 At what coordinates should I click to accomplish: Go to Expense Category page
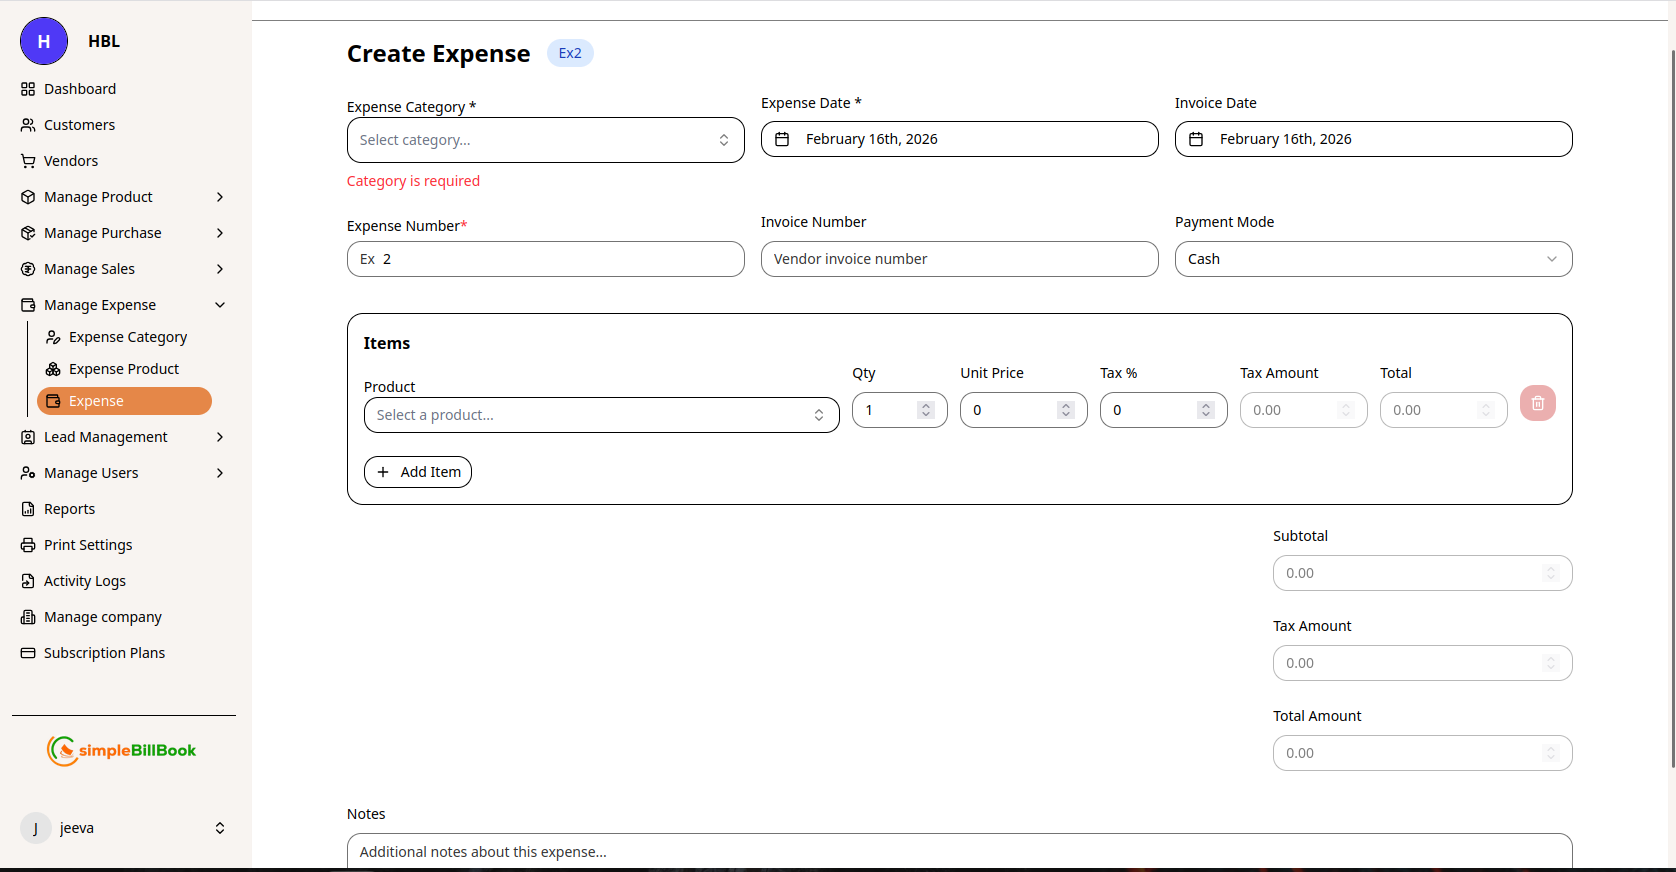pos(127,337)
